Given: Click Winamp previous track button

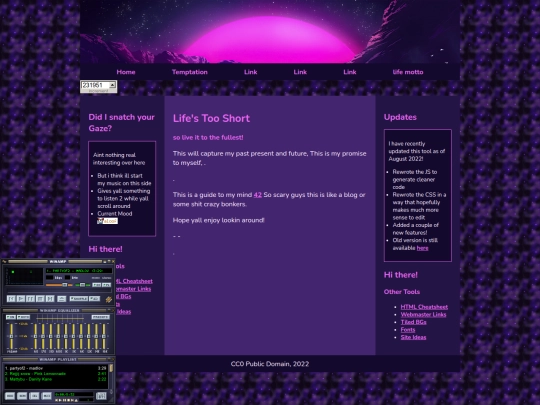Looking at the screenshot, I should [11, 299].
